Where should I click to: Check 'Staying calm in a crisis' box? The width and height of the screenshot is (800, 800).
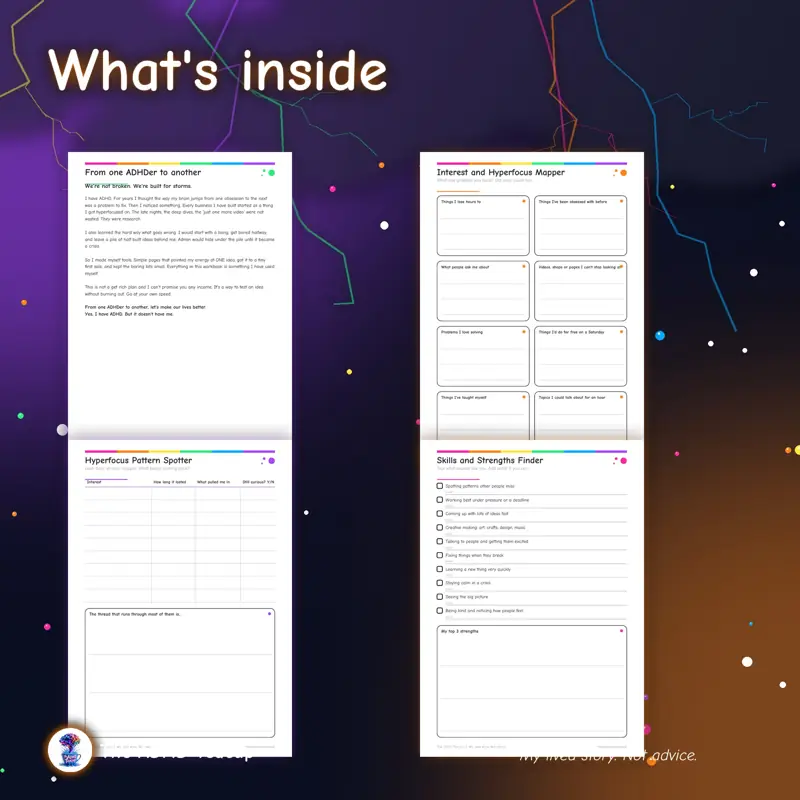[x=439, y=583]
